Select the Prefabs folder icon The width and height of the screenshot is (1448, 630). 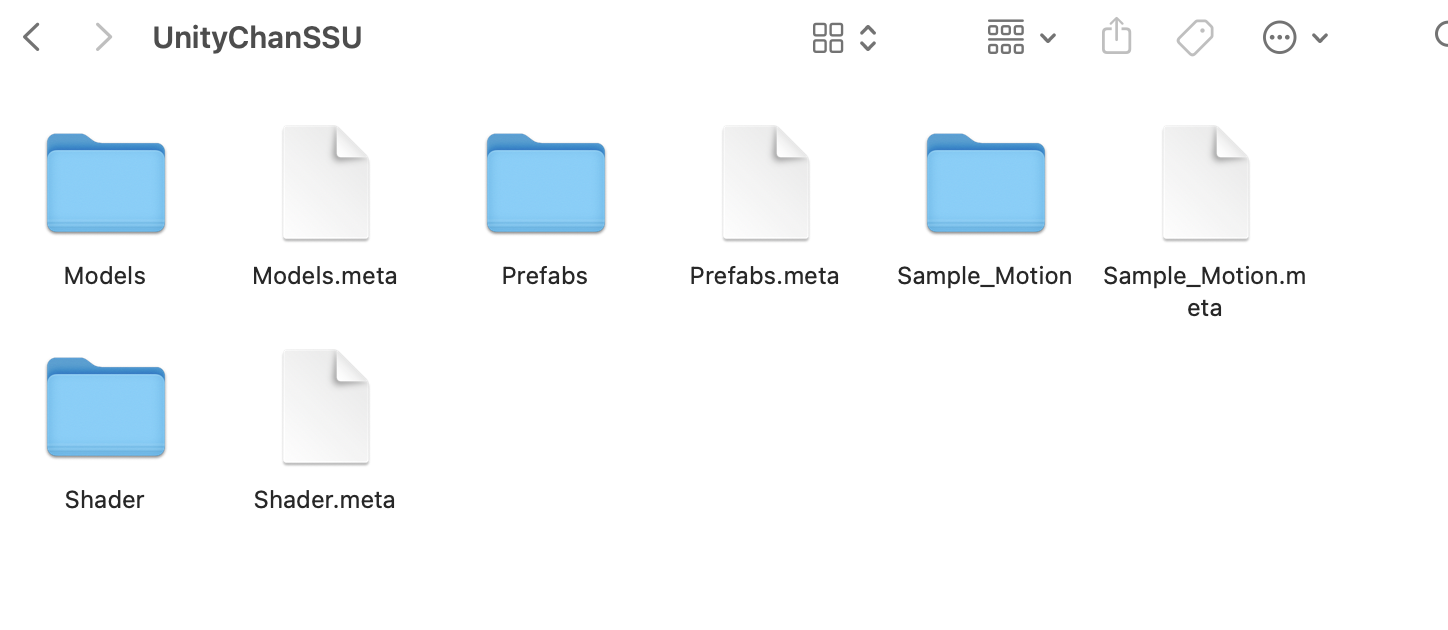pos(546,184)
